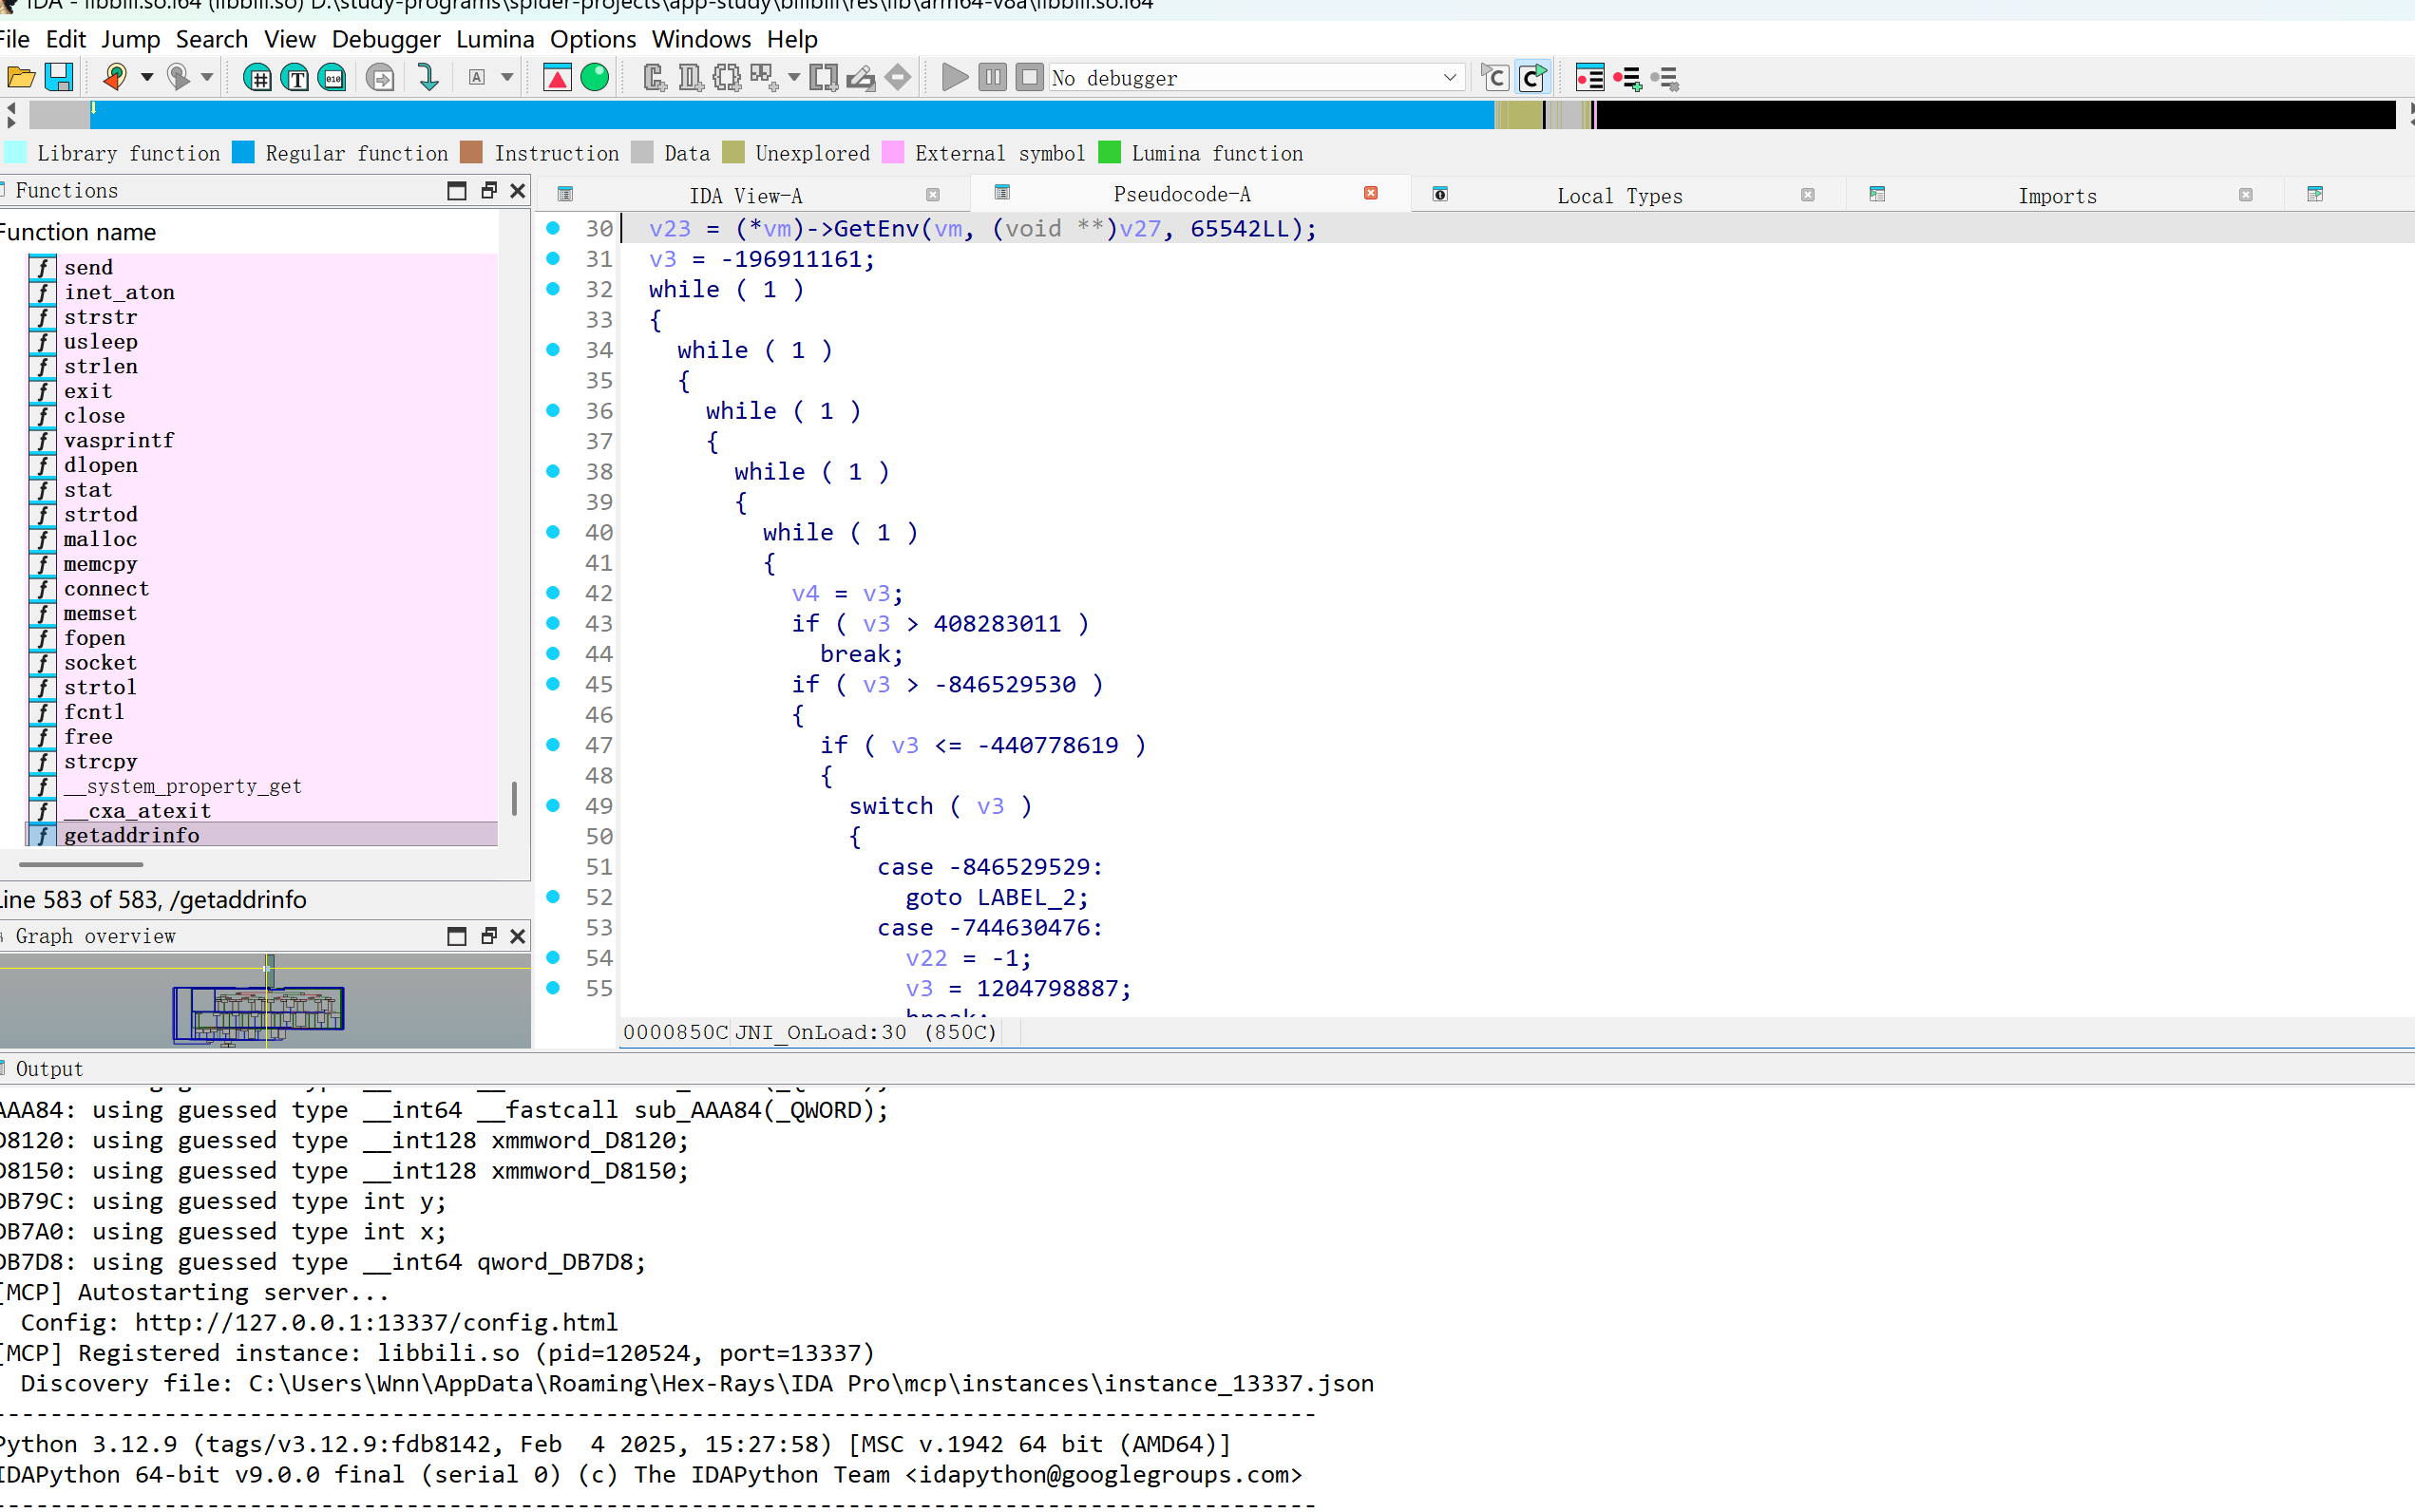Viewport: 2415px width, 1512px height.
Task: Close the Pseudocode-A tab
Action: tap(1371, 193)
